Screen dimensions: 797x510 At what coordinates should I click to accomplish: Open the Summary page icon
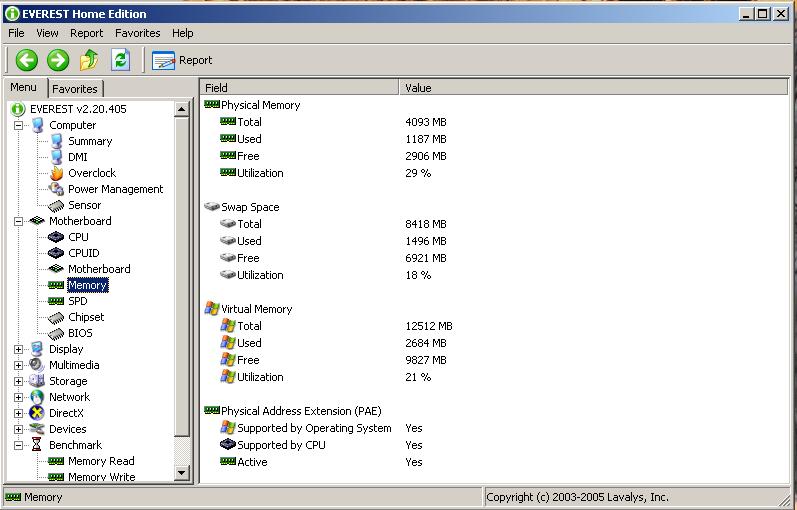click(56, 141)
